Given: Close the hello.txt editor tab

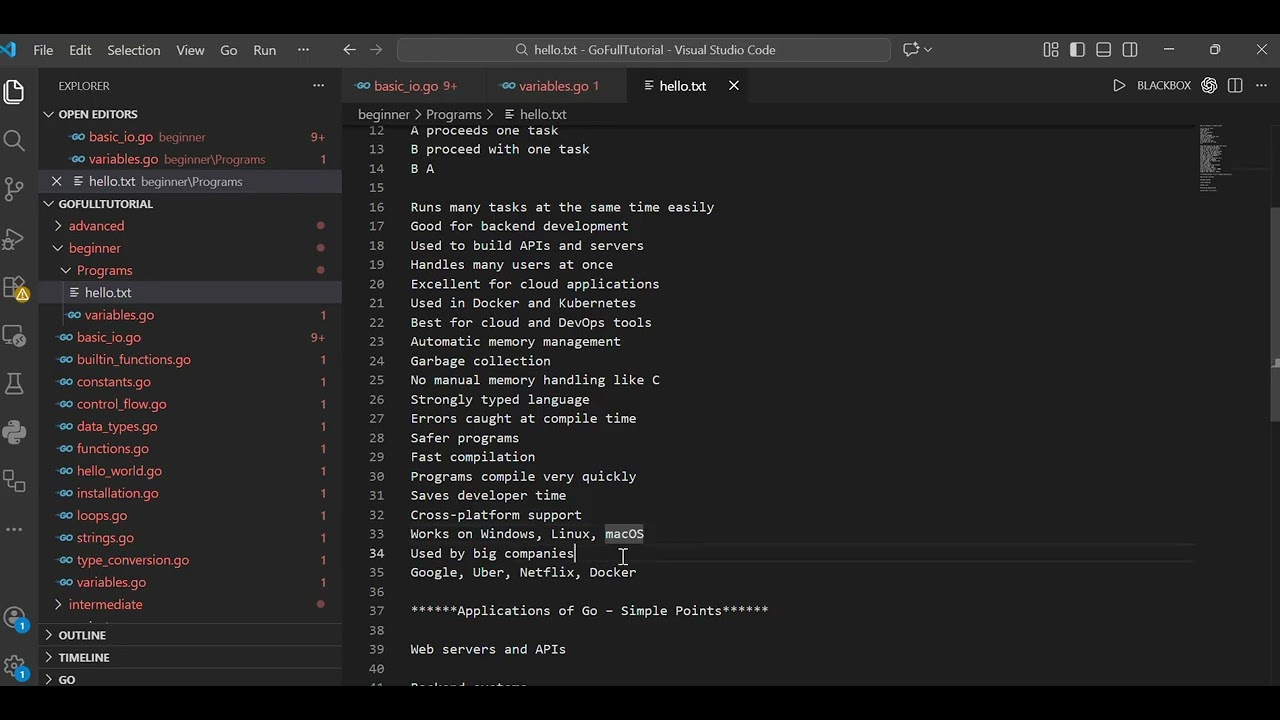Looking at the screenshot, I should point(733,86).
